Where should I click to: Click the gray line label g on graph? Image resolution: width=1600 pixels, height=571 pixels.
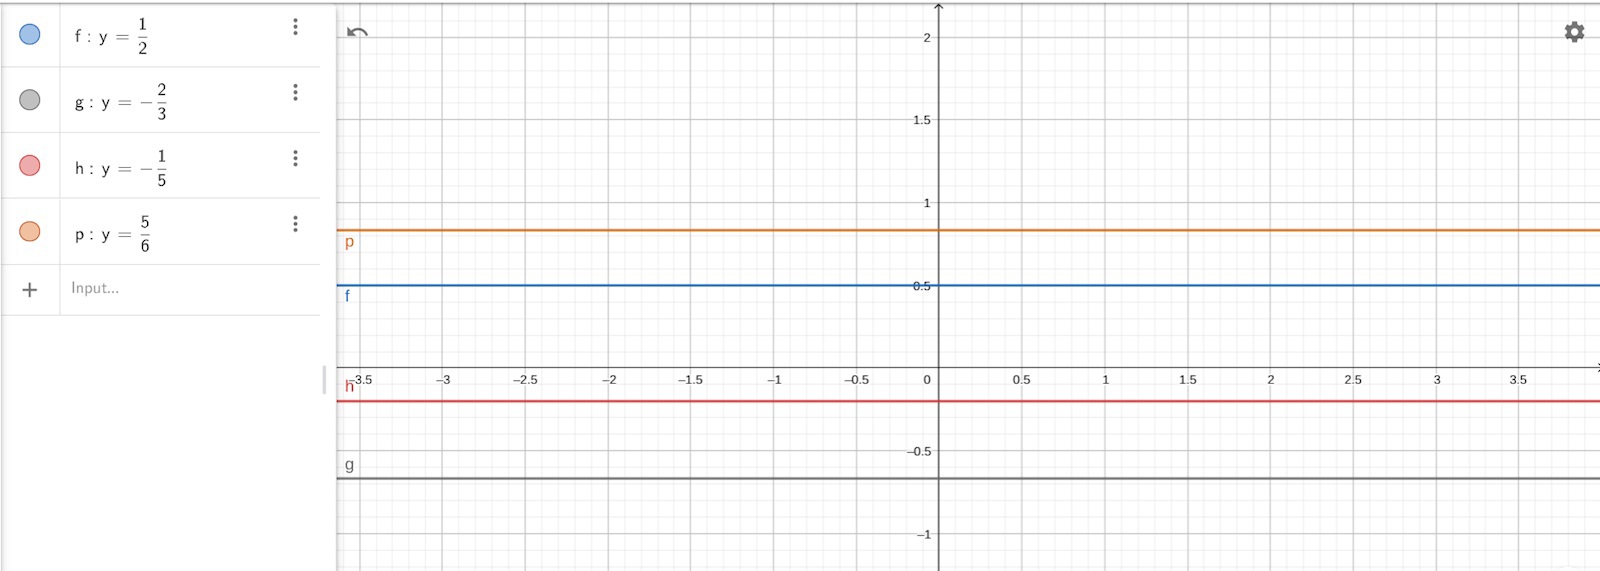click(x=349, y=465)
